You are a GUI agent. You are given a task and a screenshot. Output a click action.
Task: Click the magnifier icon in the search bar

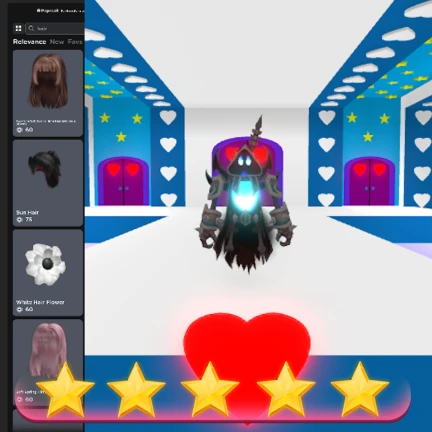(31, 28)
